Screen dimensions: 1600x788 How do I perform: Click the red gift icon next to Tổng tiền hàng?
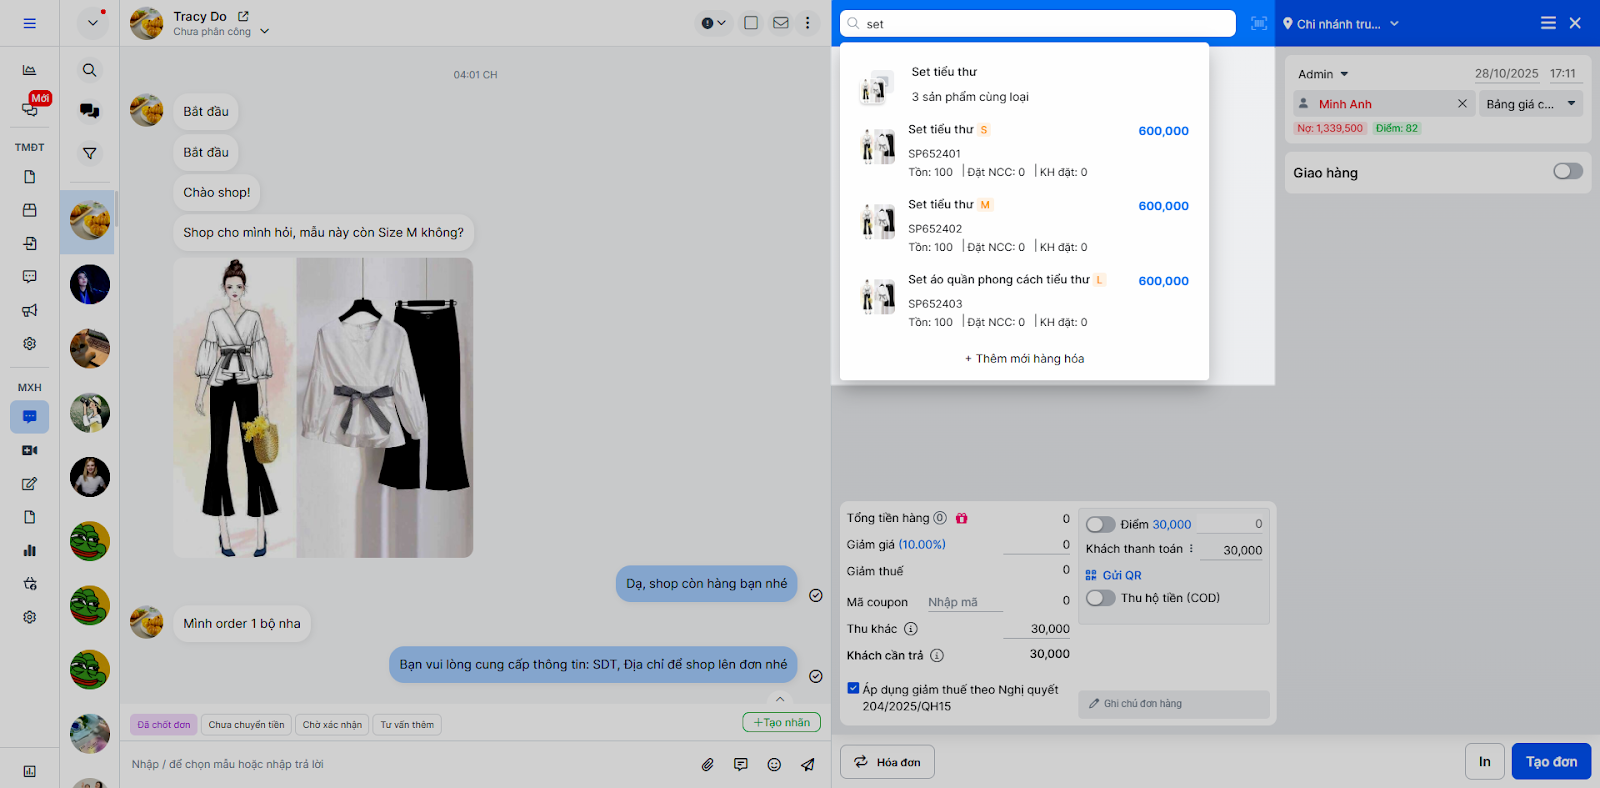coord(961,518)
